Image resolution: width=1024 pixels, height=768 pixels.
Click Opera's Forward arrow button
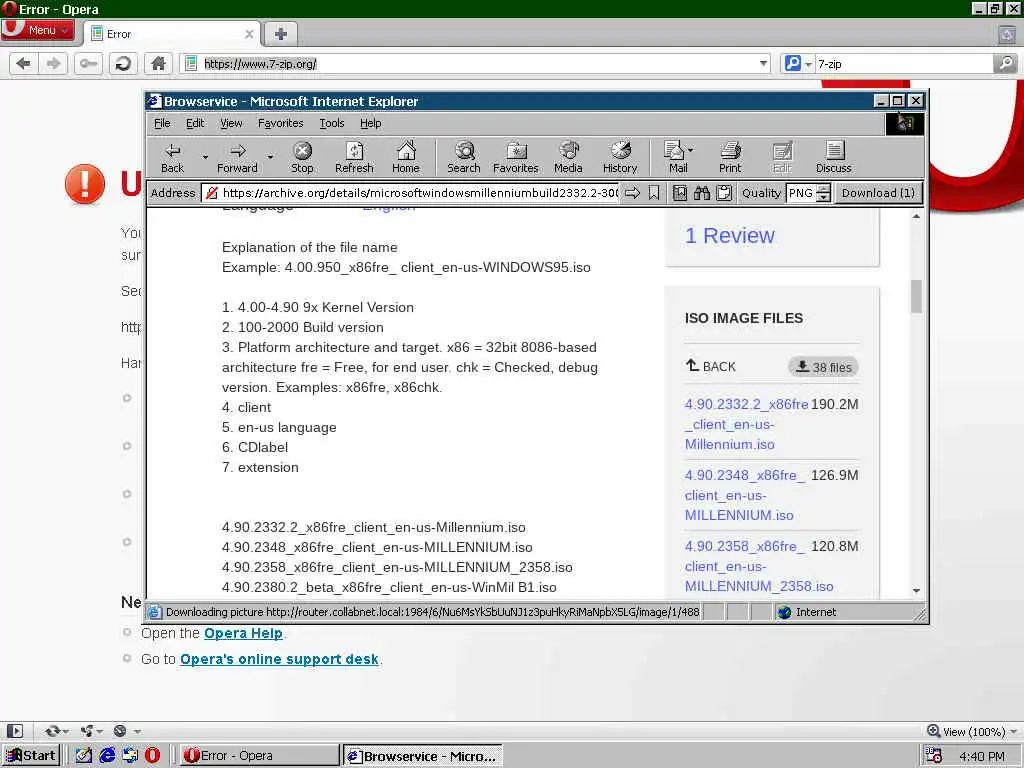pyautogui.click(x=53, y=63)
